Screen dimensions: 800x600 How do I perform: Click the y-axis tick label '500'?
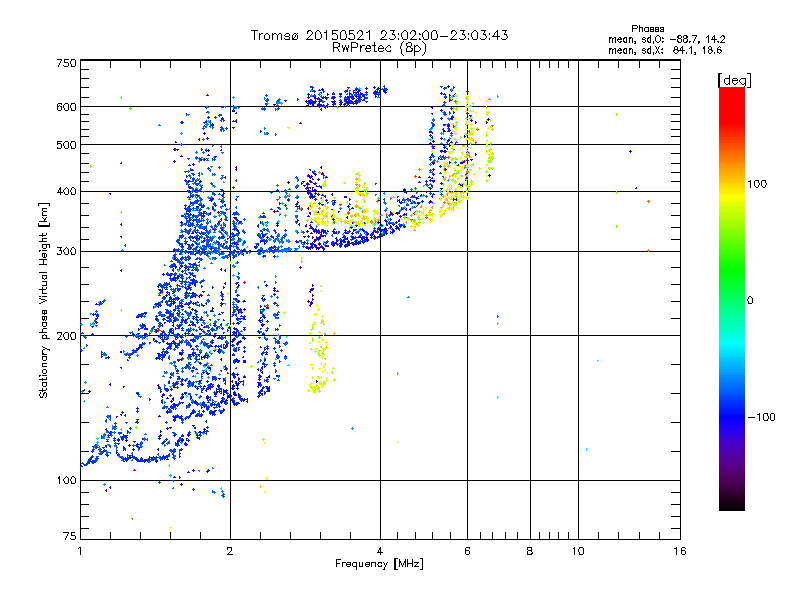[x=66, y=145]
